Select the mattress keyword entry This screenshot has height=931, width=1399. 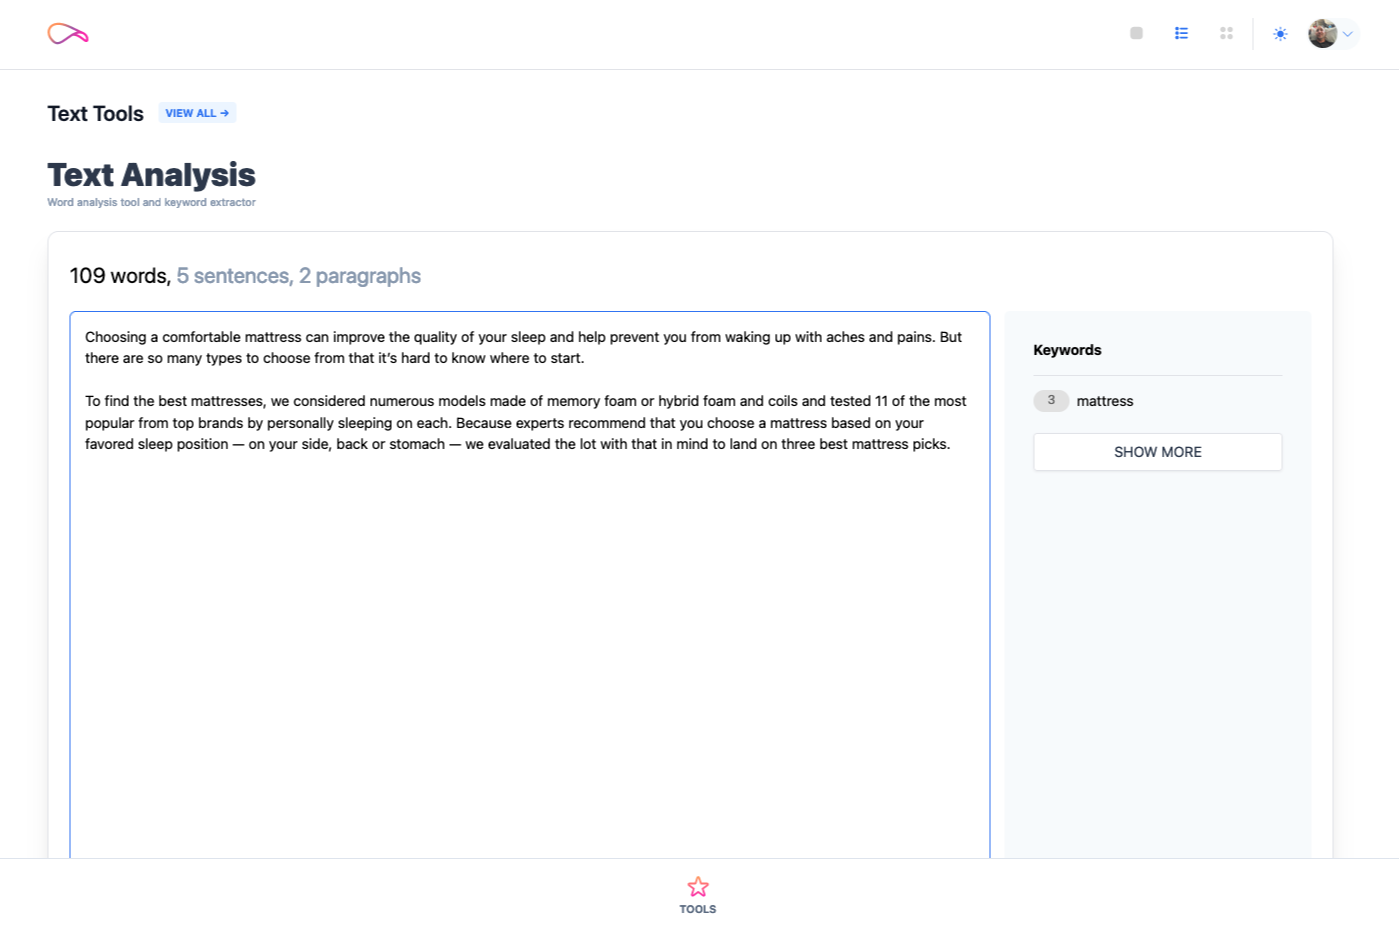pyautogui.click(x=1105, y=401)
